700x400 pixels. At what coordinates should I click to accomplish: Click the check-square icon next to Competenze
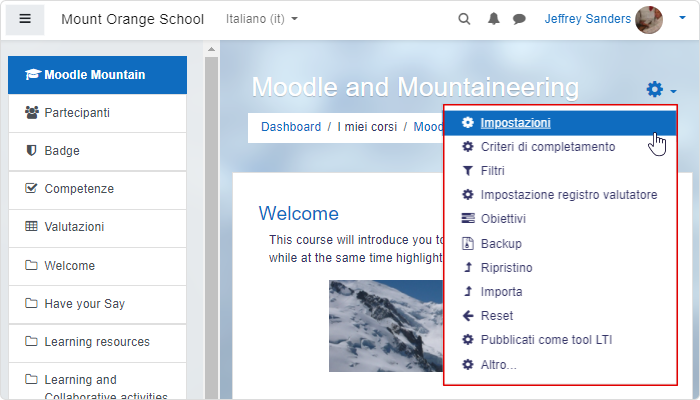[31, 188]
